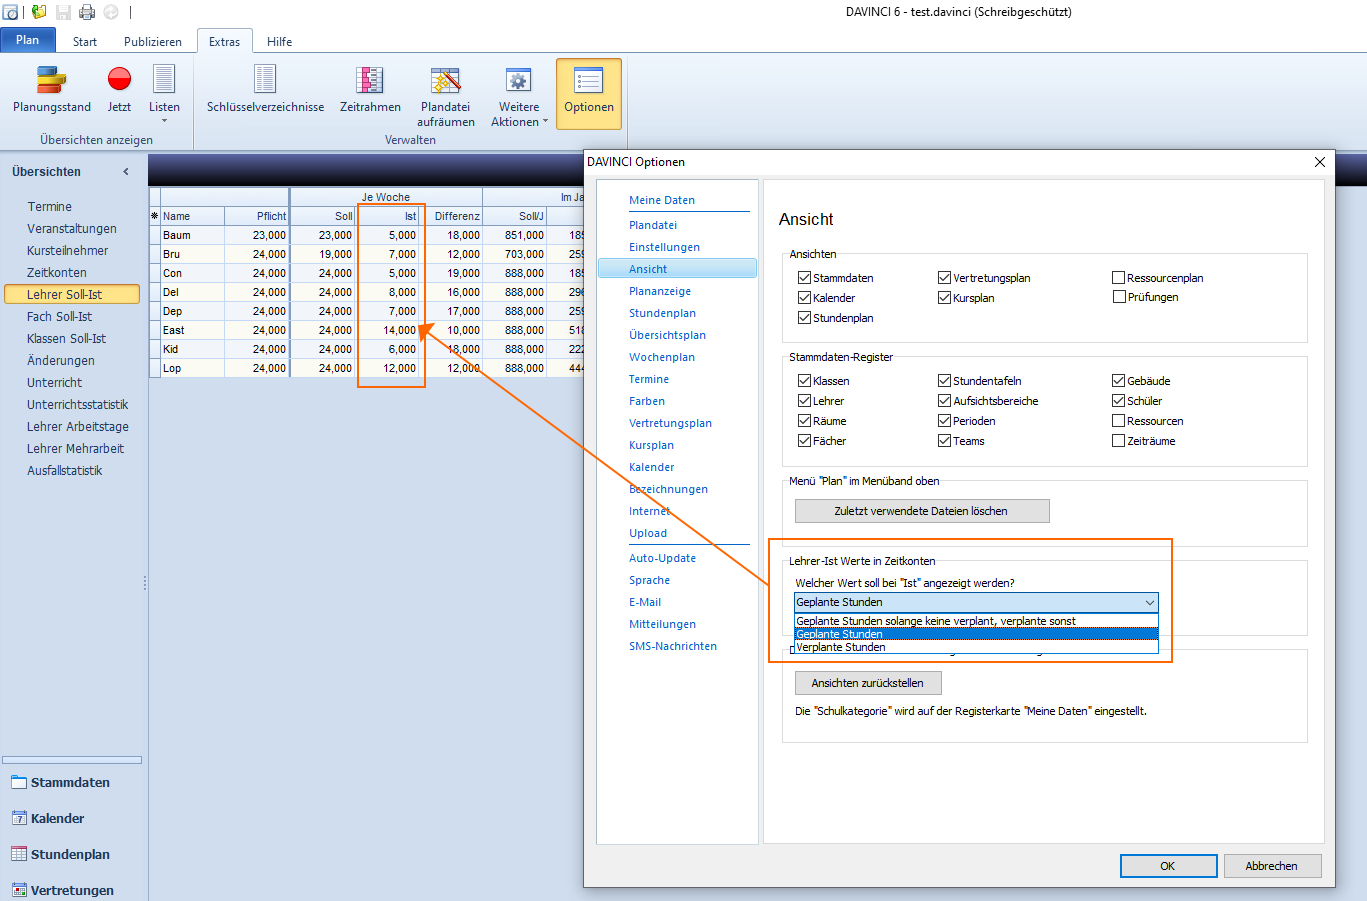Open Ausfallstatistik in sidebar
The width and height of the screenshot is (1367, 901).
[65, 470]
